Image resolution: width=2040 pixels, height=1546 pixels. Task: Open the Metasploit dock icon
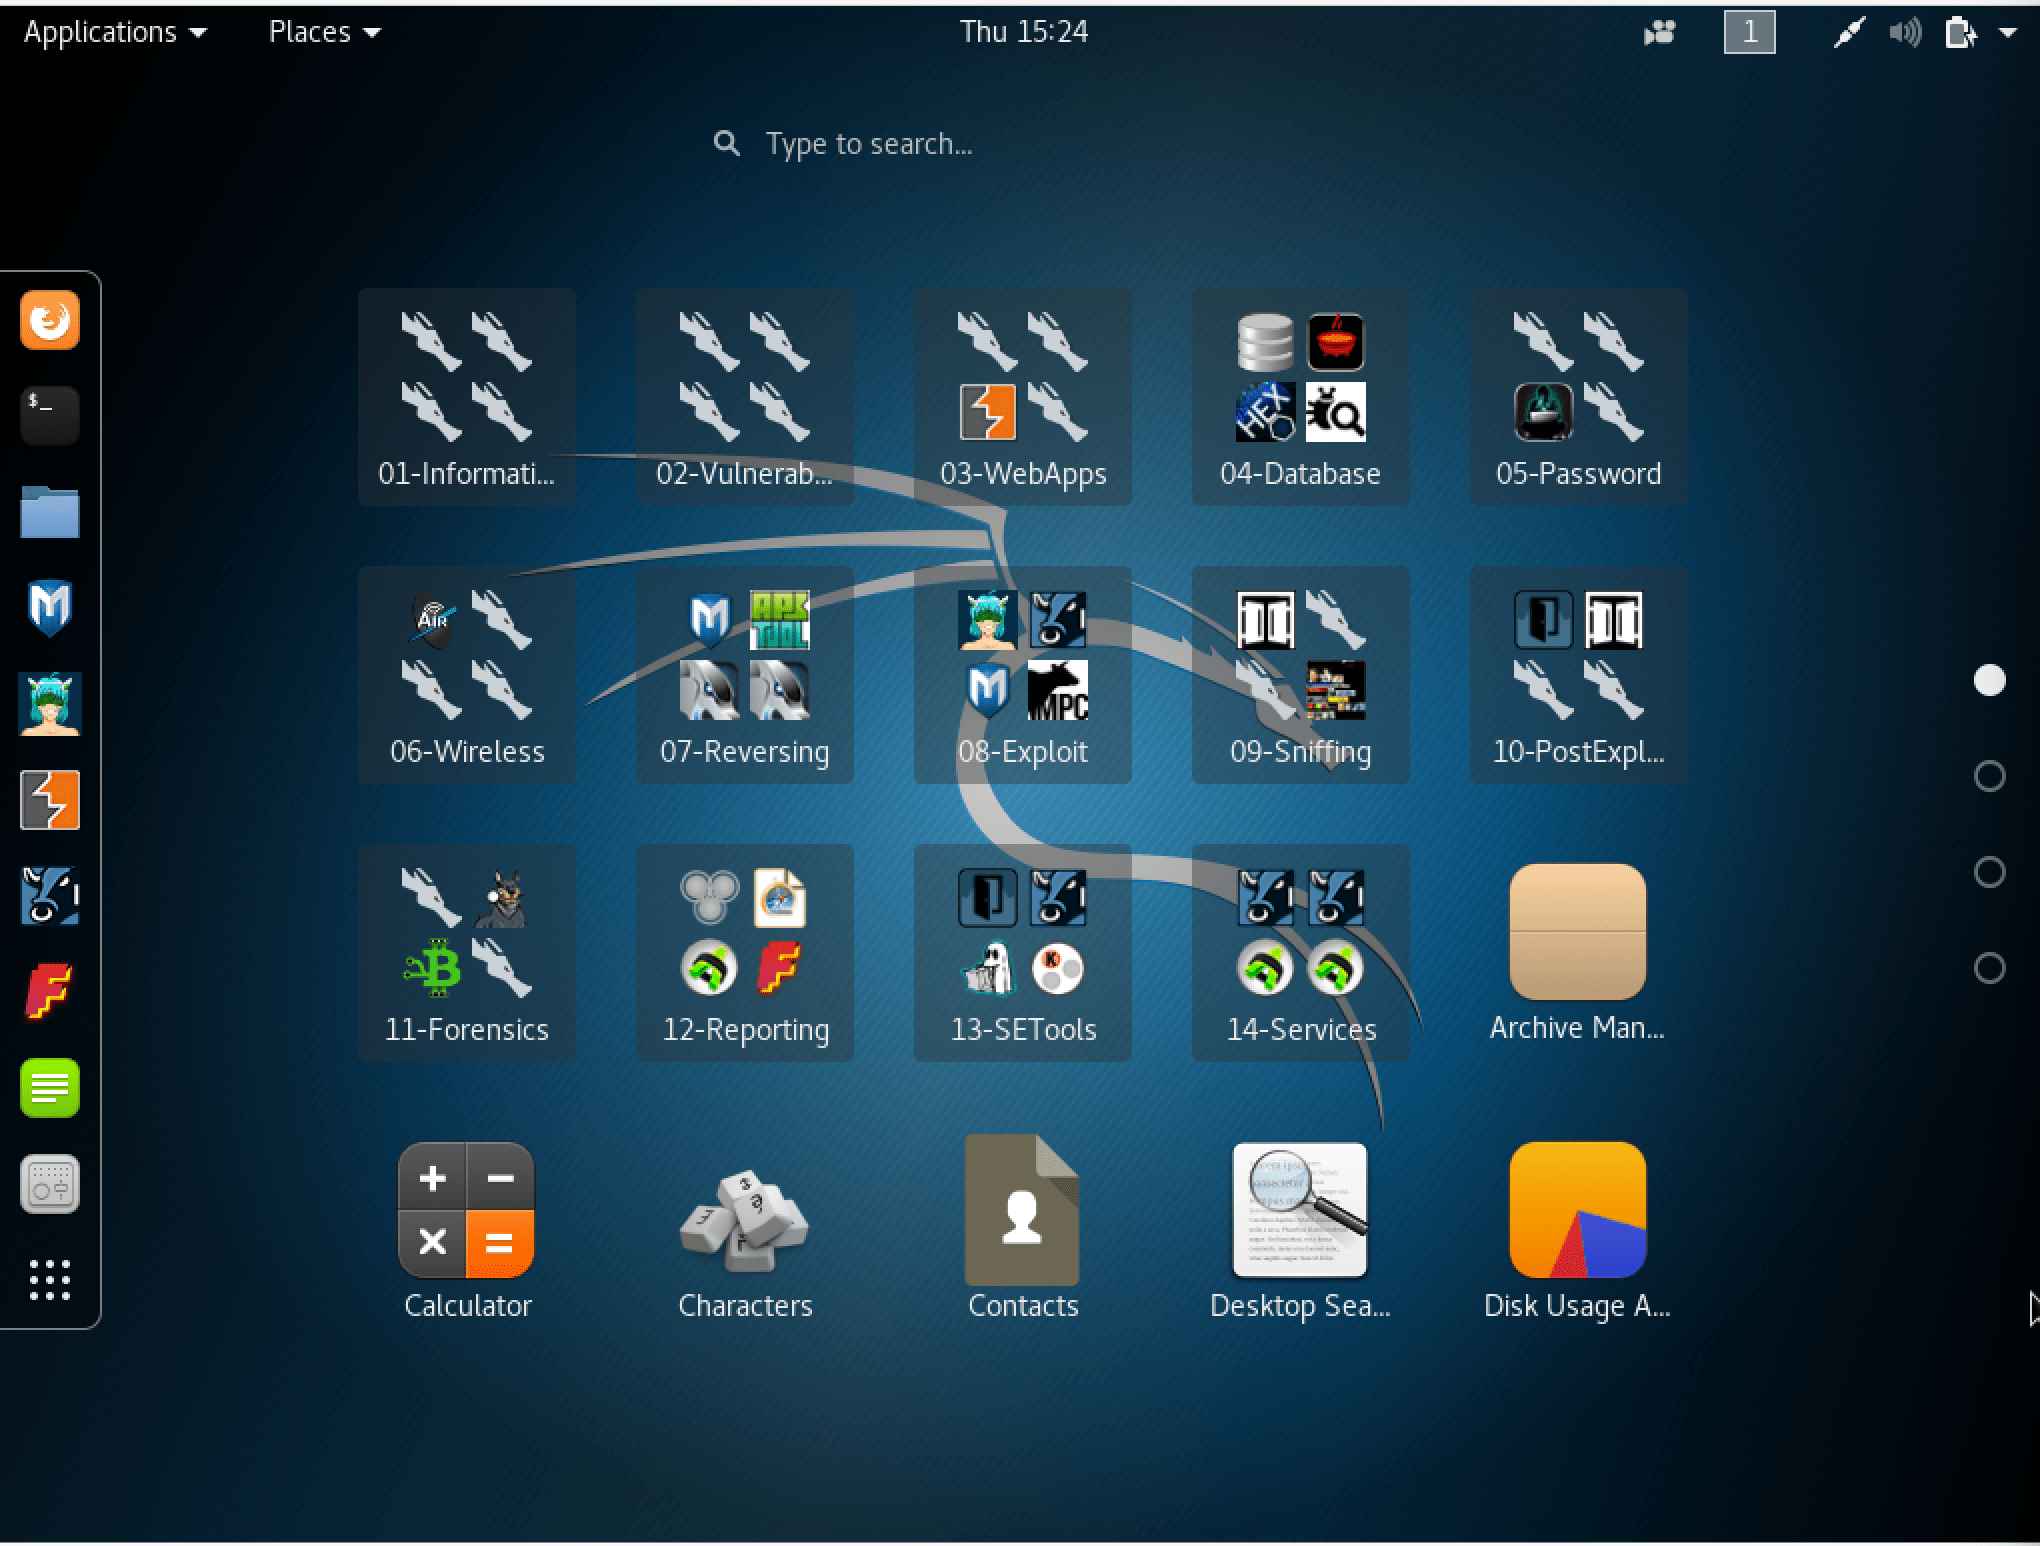49,607
